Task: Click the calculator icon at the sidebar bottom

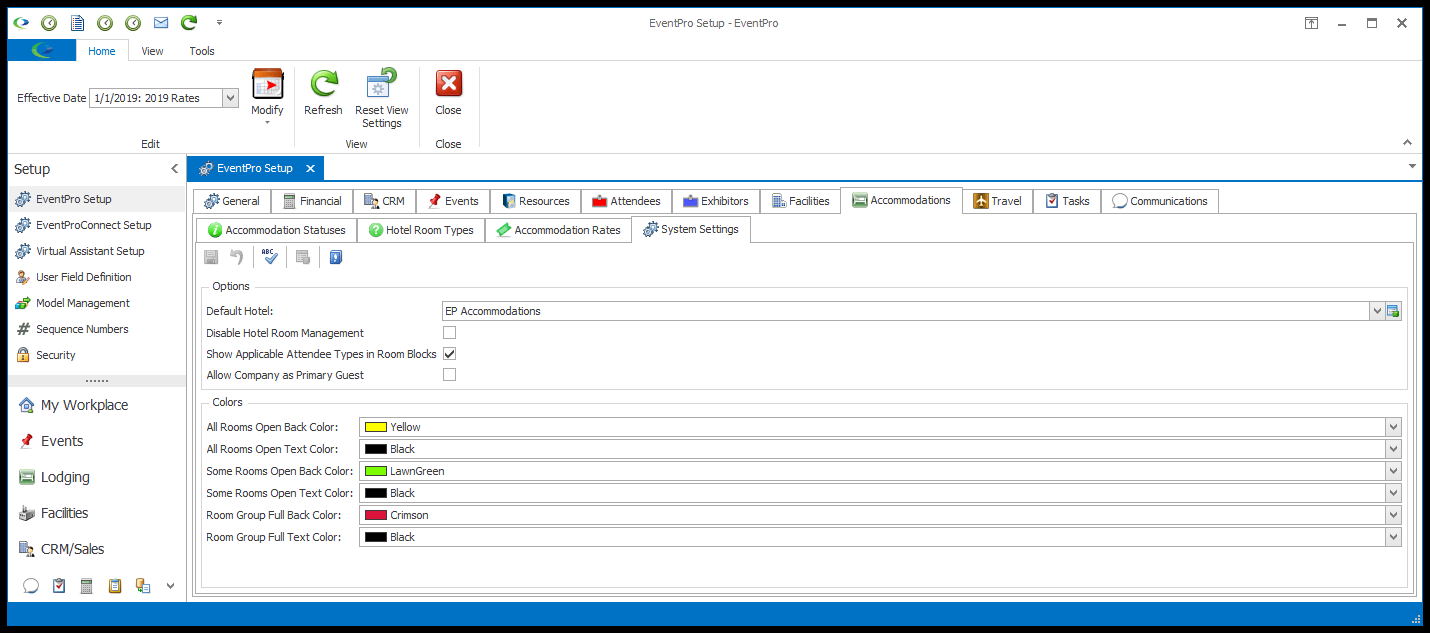Action: tap(87, 586)
